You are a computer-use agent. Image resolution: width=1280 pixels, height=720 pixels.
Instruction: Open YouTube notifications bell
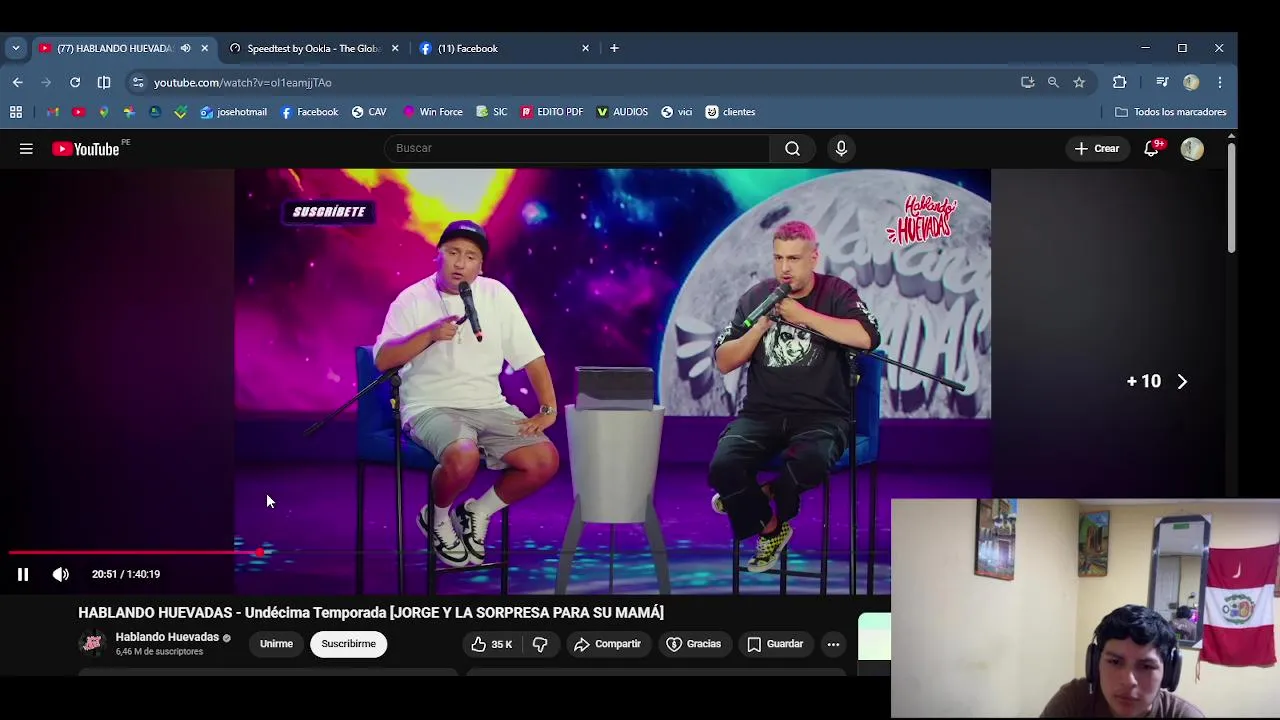1152,148
